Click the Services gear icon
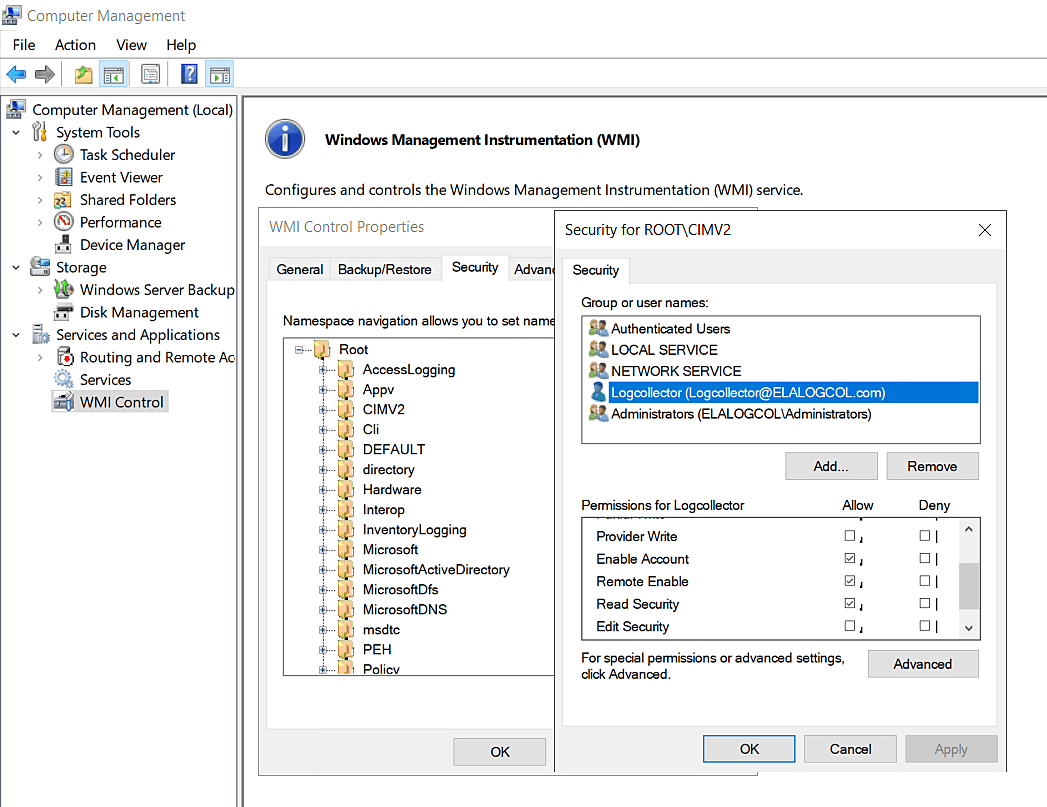1047x807 pixels. (x=63, y=380)
